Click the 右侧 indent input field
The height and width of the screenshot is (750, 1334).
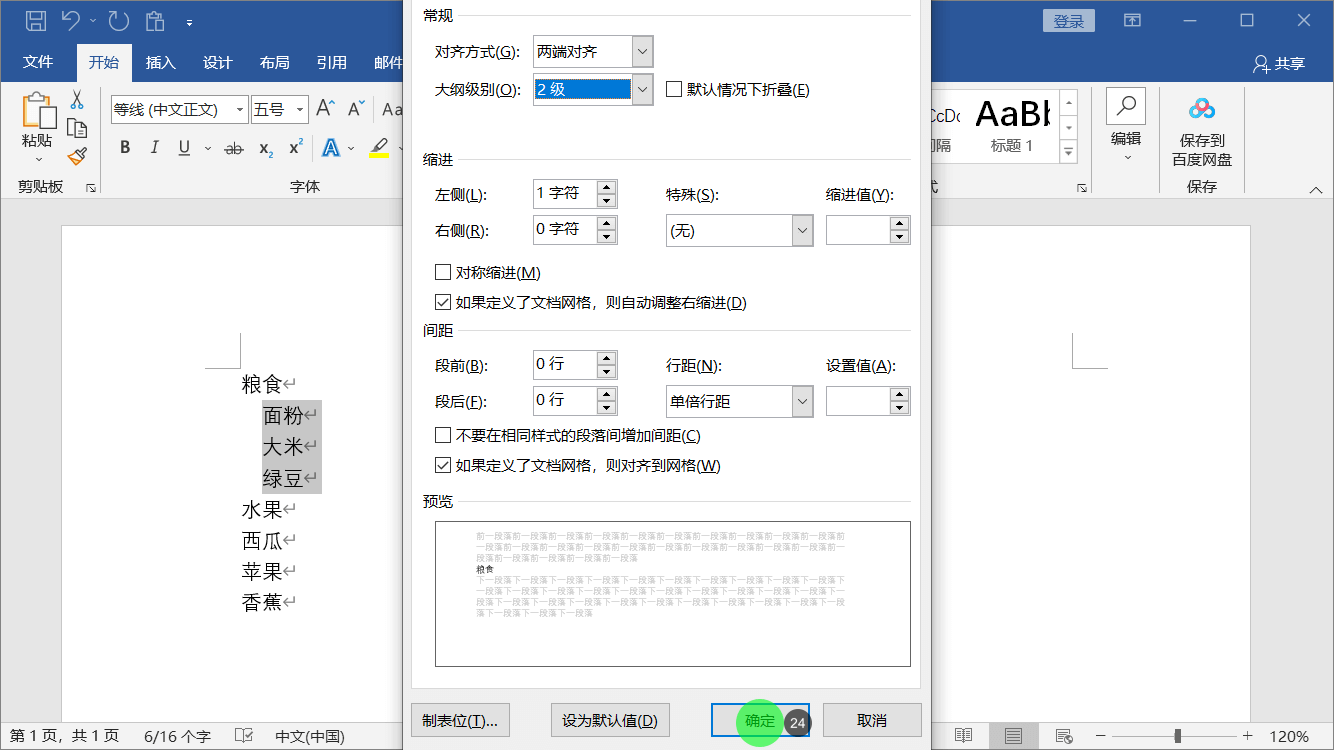click(x=565, y=230)
